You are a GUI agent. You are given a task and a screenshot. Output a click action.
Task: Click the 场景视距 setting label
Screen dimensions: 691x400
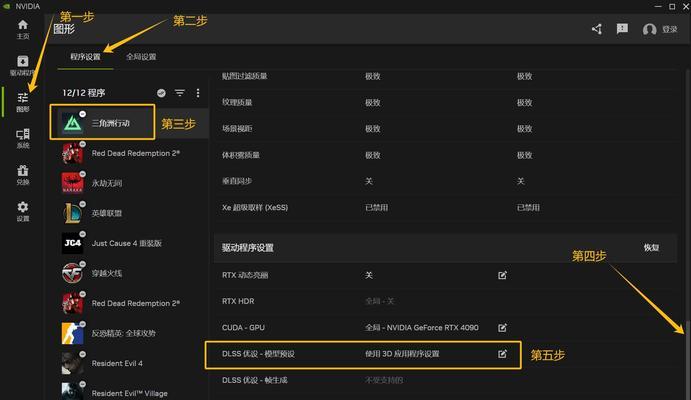[x=237, y=129]
